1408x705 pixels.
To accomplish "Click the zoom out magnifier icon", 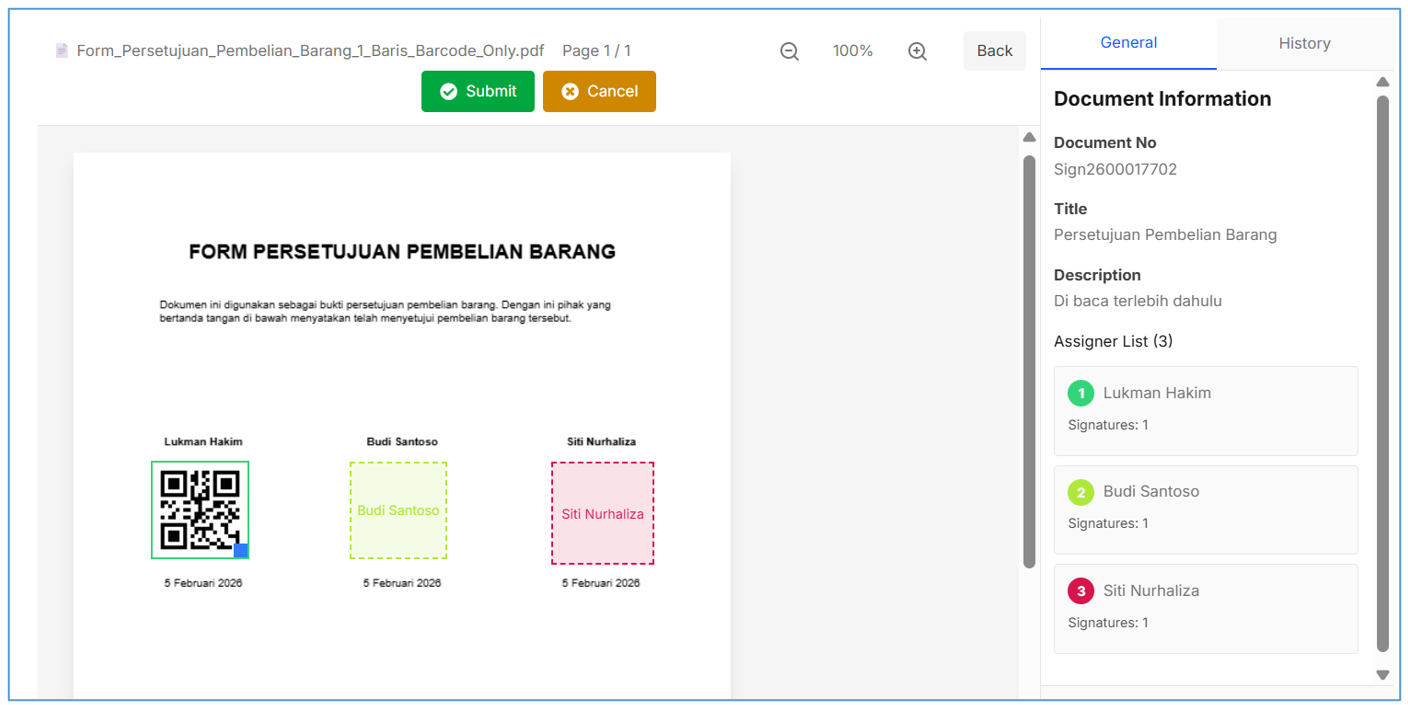I will (789, 51).
